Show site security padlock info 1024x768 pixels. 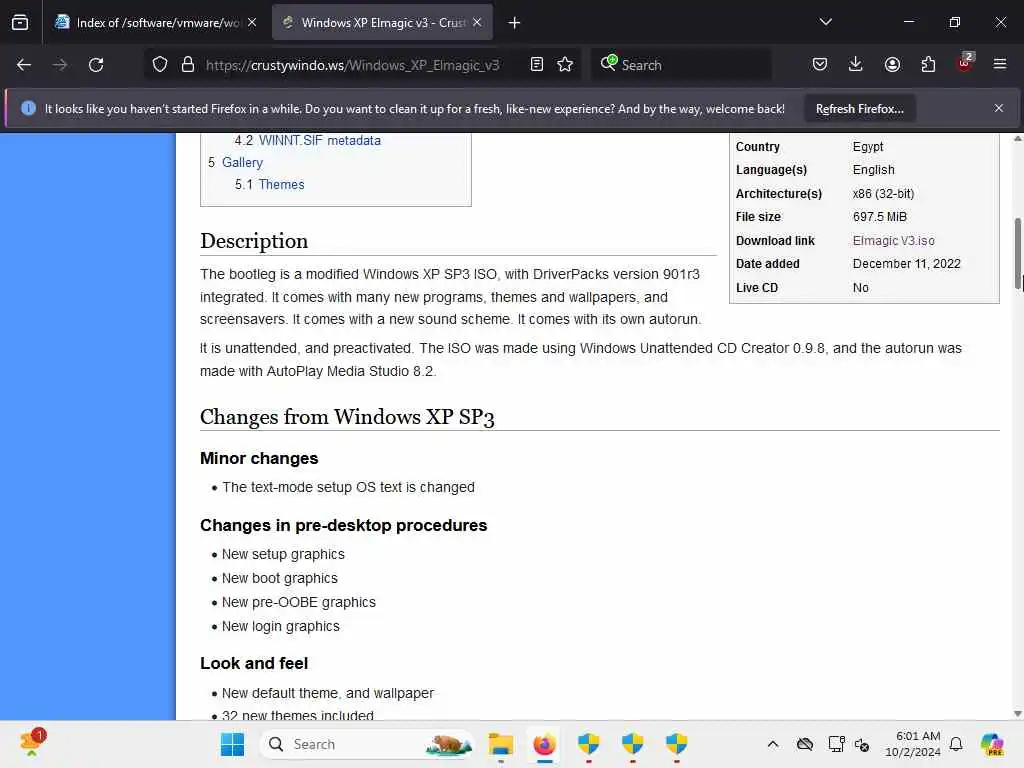pyautogui.click(x=187, y=65)
